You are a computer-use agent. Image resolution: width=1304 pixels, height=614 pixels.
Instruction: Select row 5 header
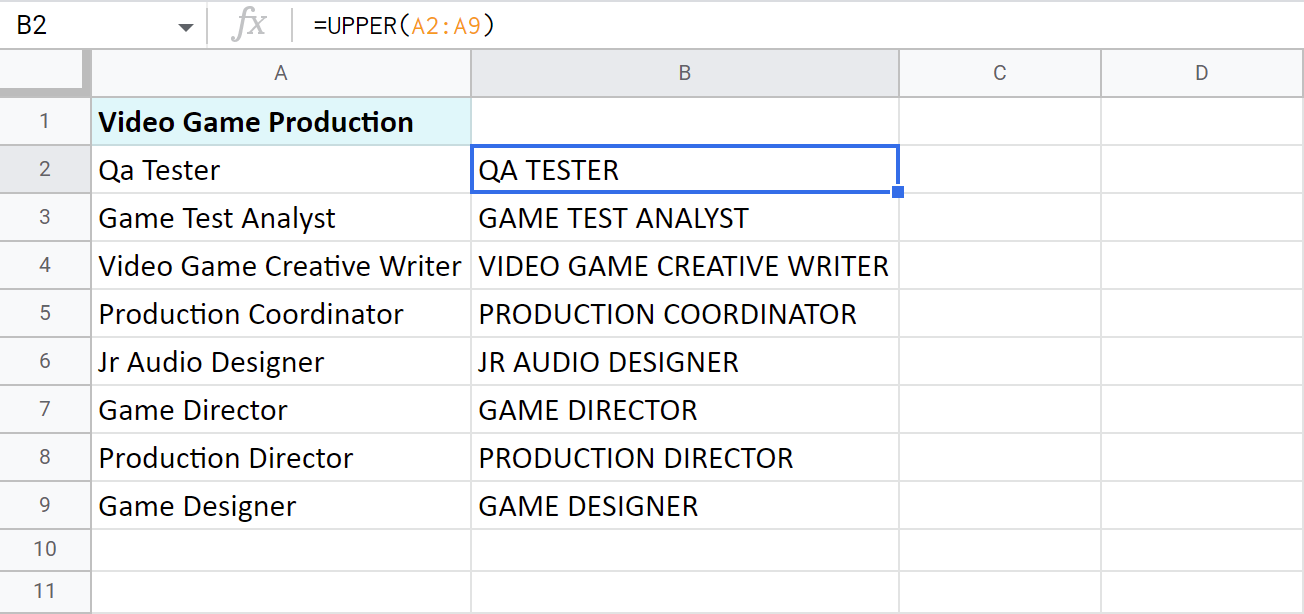coord(45,314)
